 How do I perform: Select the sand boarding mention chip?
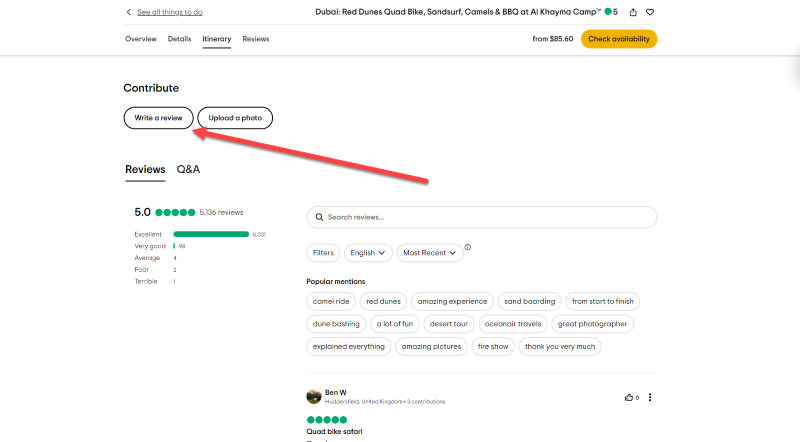click(x=530, y=302)
